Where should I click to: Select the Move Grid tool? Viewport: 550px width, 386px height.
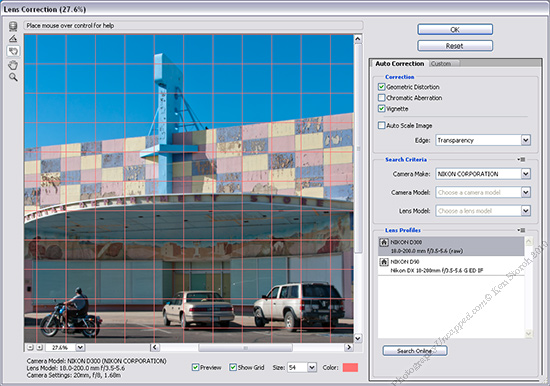tap(13, 51)
